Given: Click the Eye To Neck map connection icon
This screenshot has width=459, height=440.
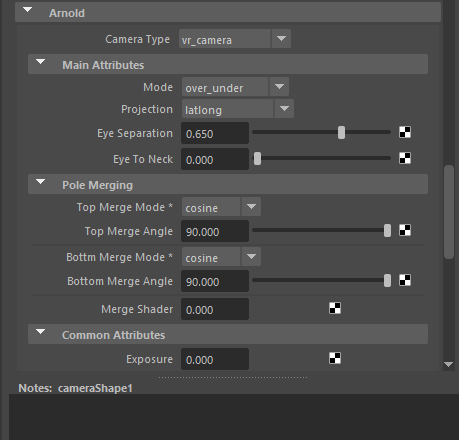Looking at the screenshot, I should 405,158.
